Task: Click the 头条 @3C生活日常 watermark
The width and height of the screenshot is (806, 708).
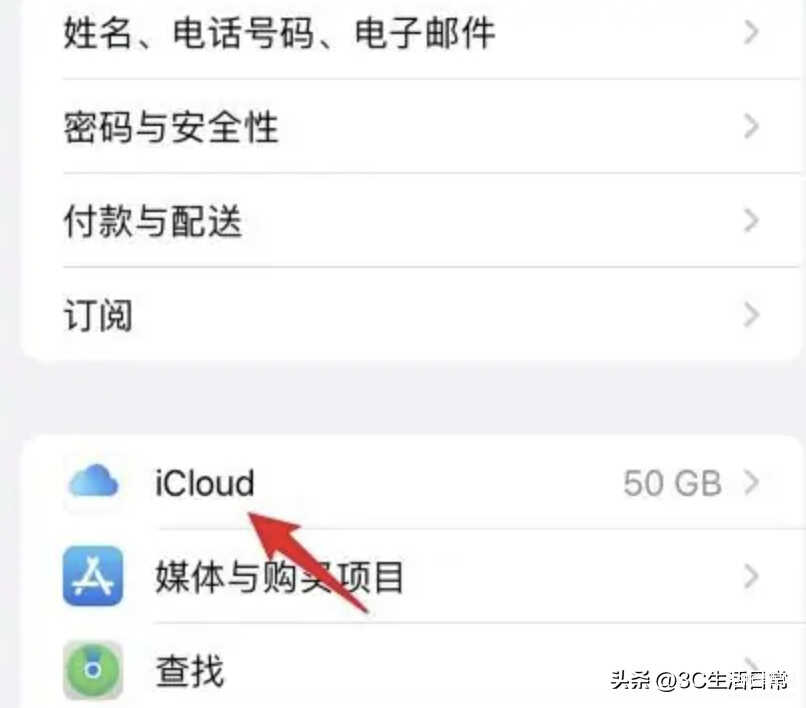Action: 699,680
